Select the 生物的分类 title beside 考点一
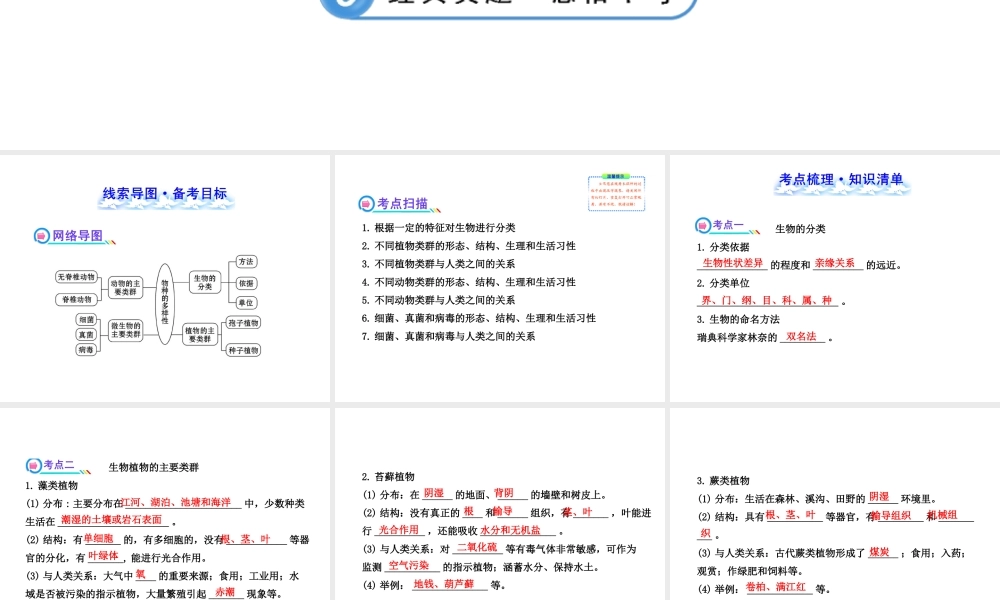This screenshot has height=600, width=1000. click(800, 229)
